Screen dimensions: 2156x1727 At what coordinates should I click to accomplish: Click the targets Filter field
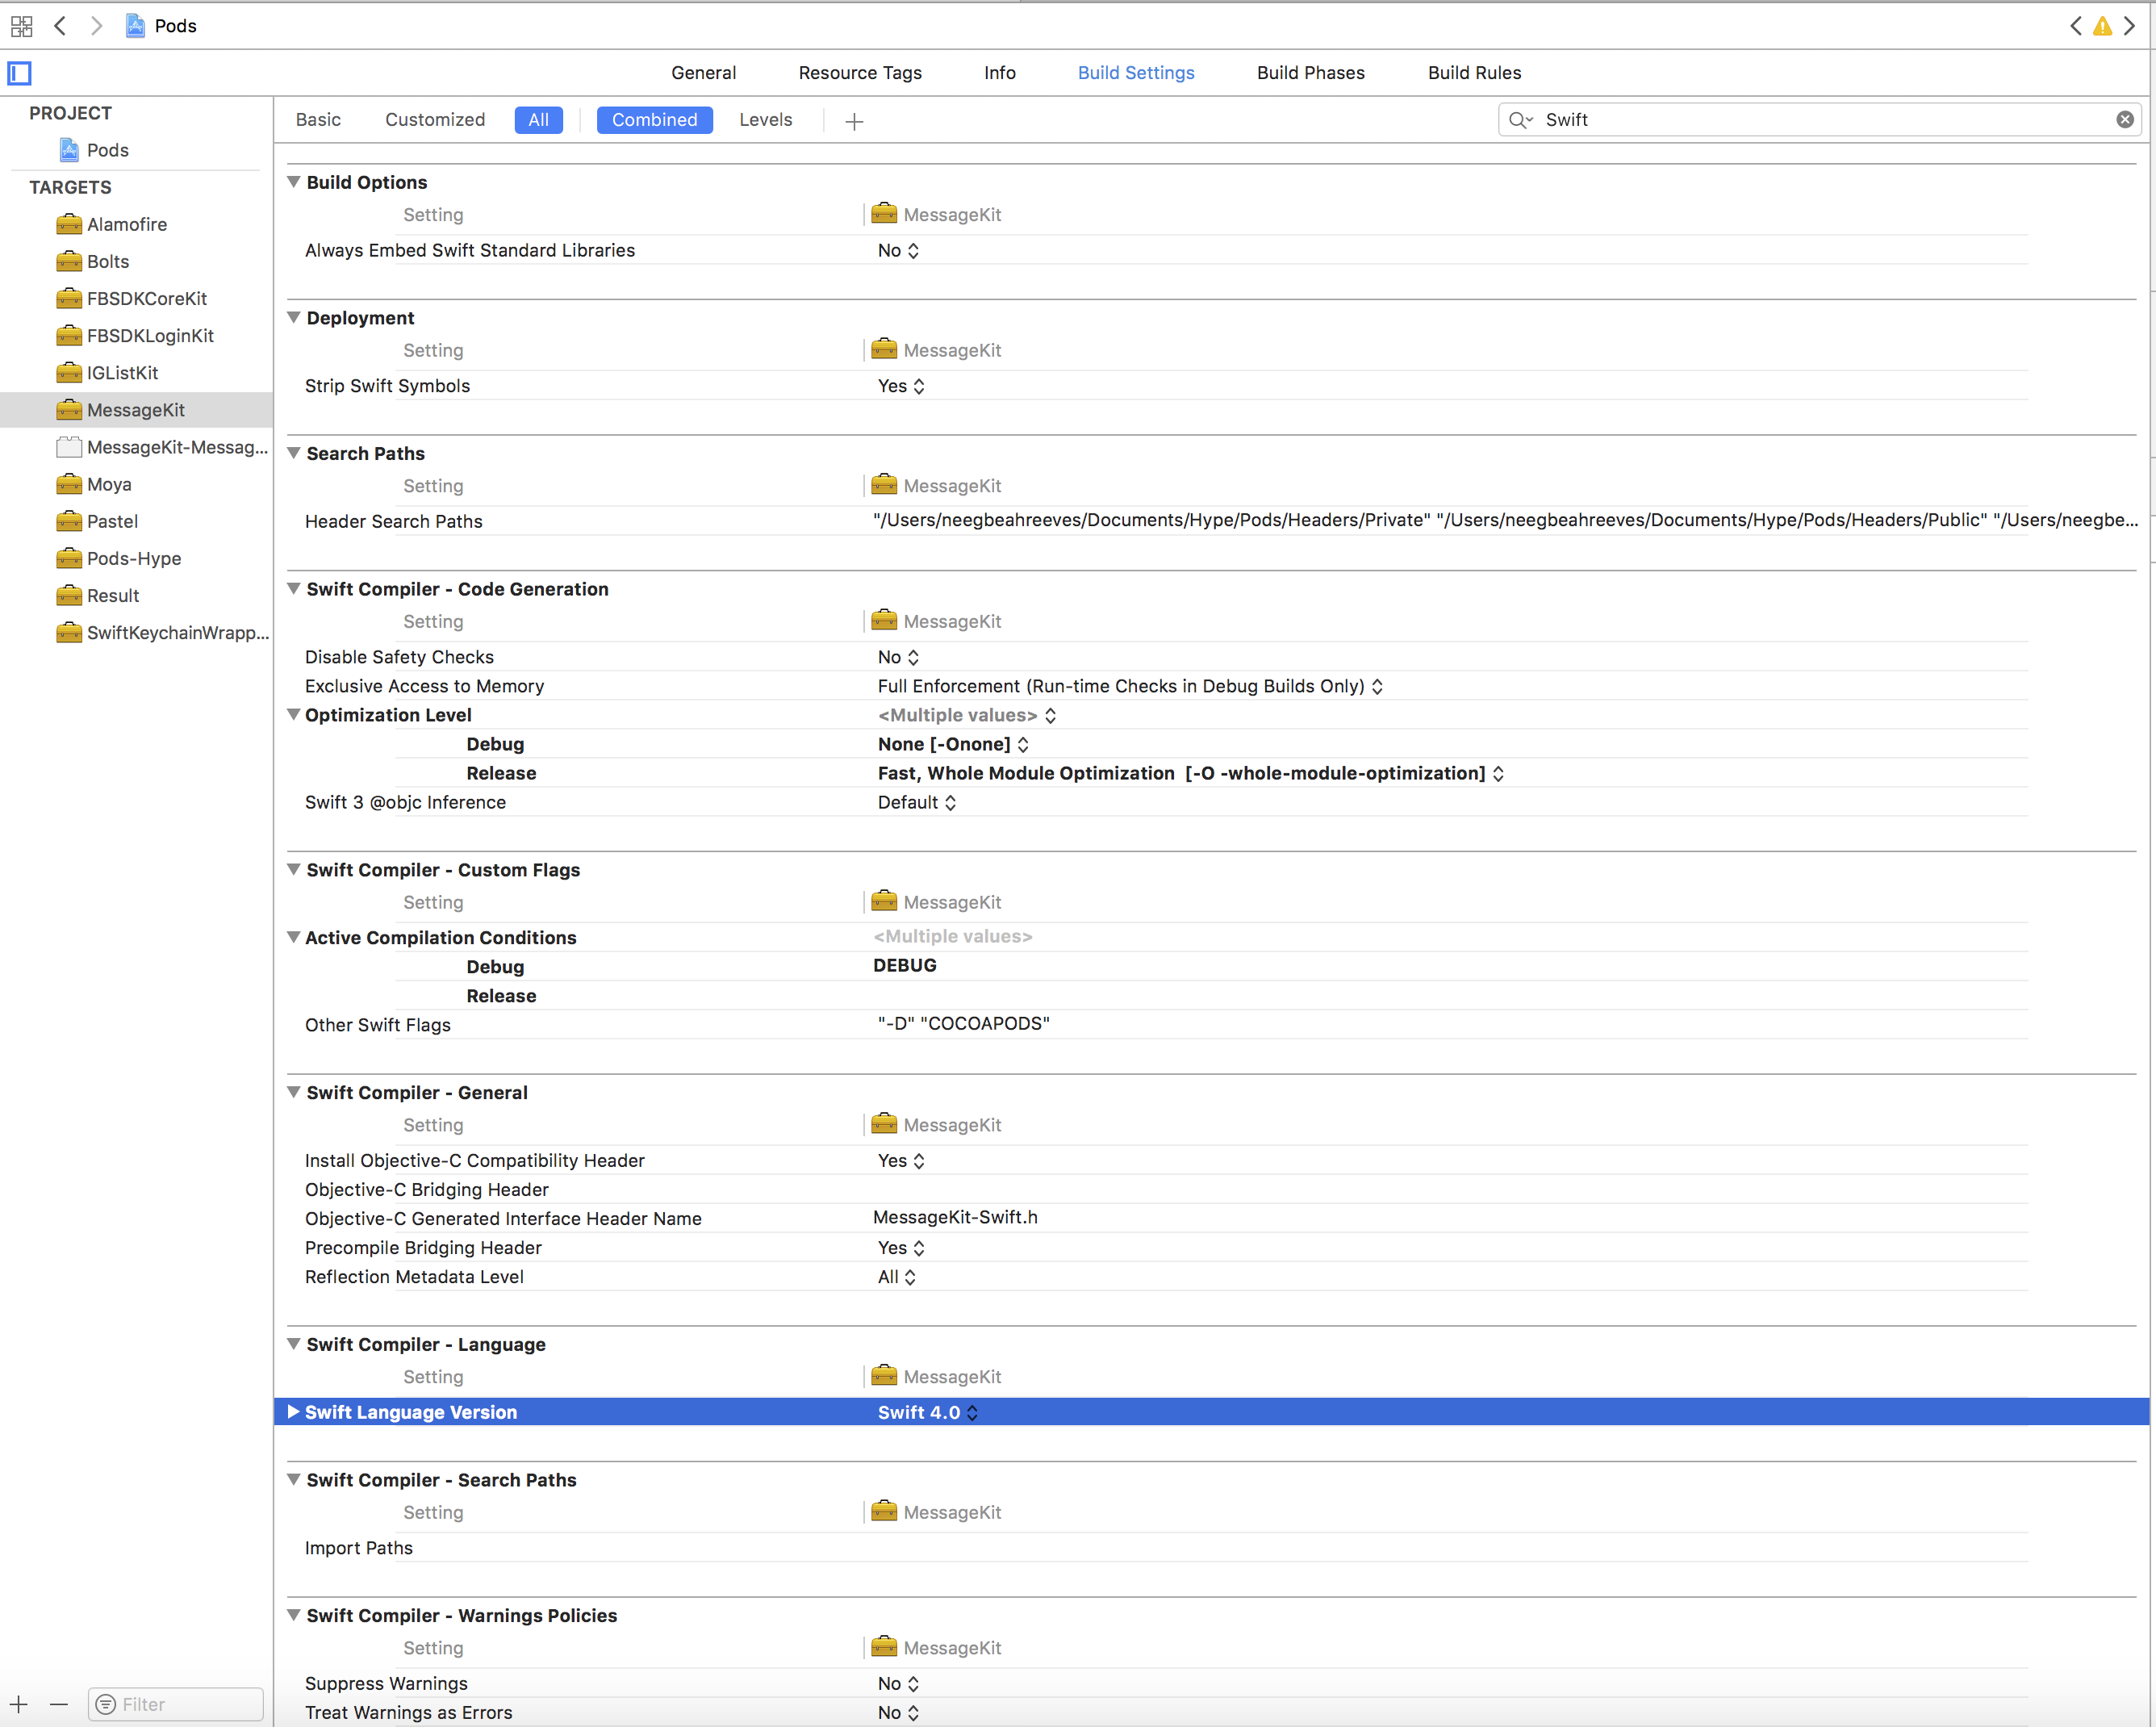(x=176, y=1704)
